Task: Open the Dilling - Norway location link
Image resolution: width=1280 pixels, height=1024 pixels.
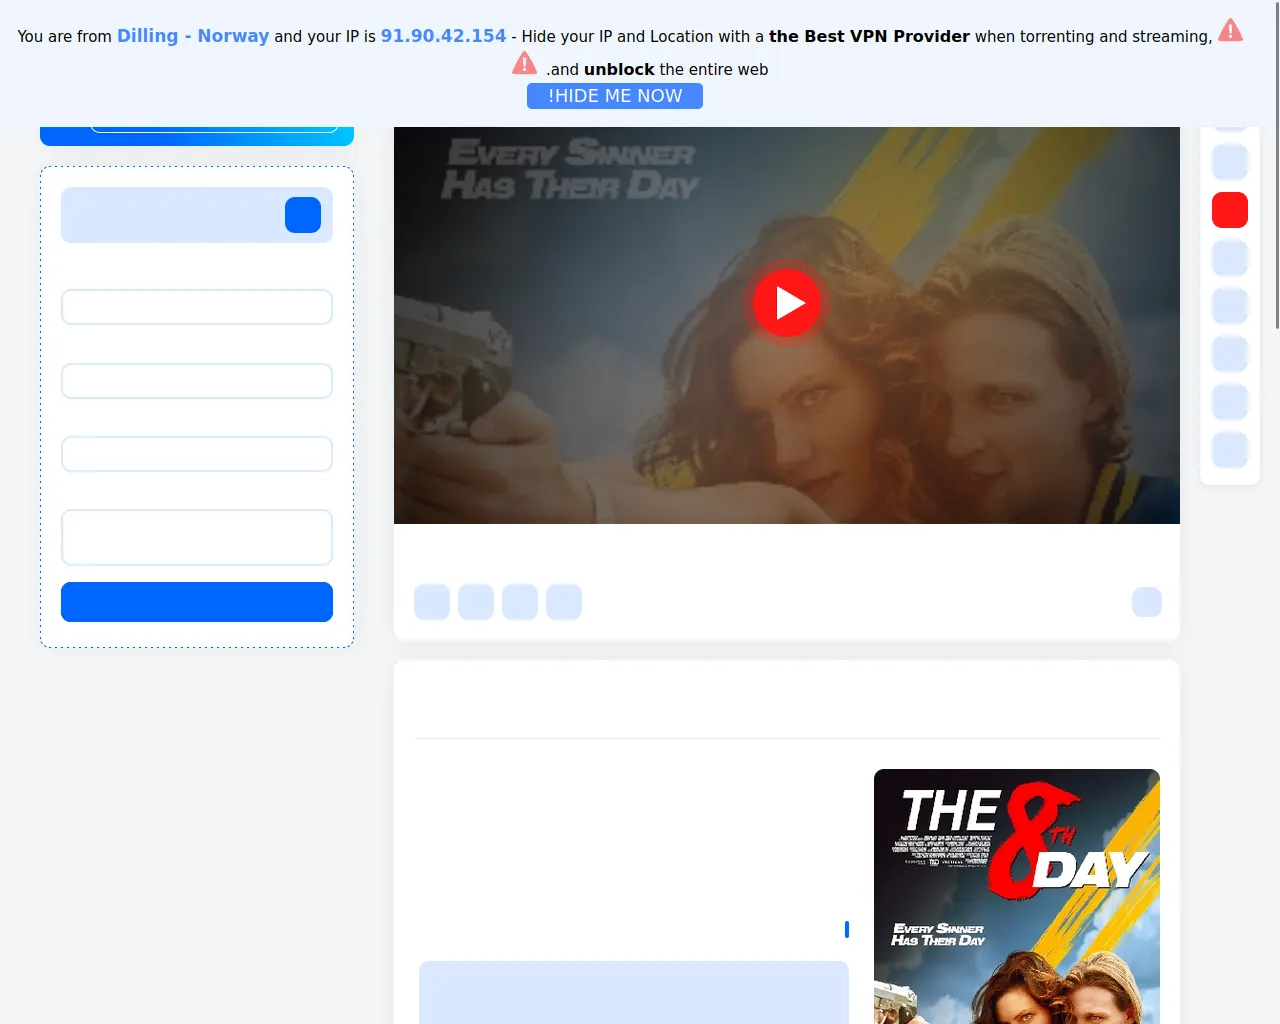Action: pos(193,36)
